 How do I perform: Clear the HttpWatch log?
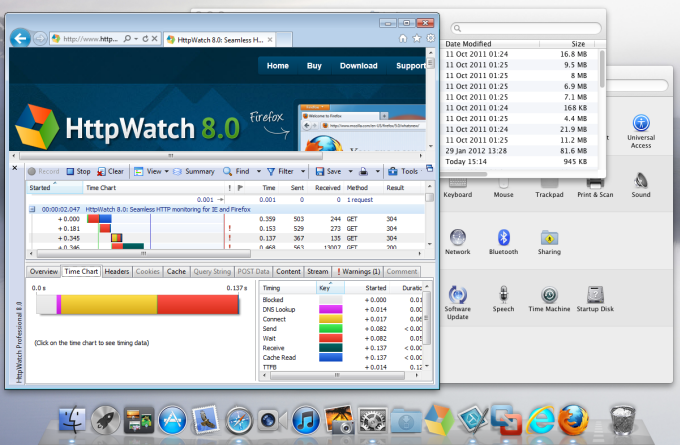(x=111, y=171)
